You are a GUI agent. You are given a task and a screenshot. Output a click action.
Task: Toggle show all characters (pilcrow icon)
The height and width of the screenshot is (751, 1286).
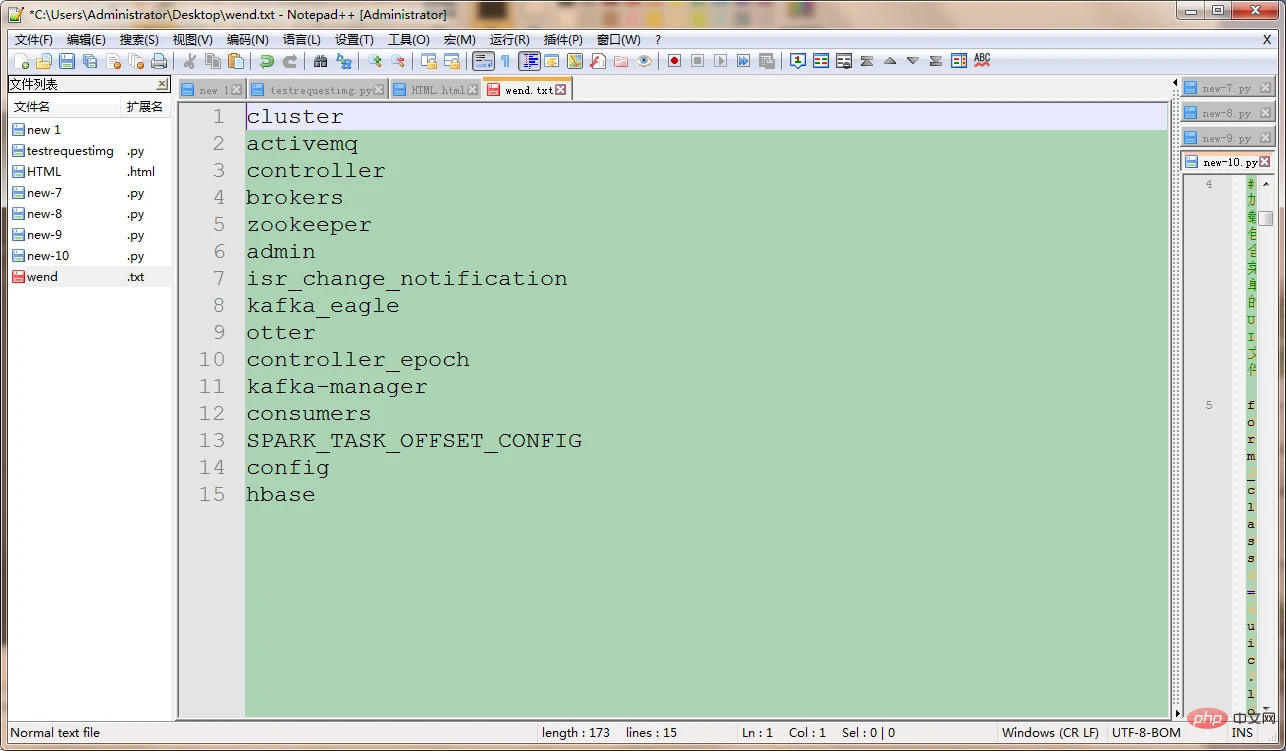[505, 61]
